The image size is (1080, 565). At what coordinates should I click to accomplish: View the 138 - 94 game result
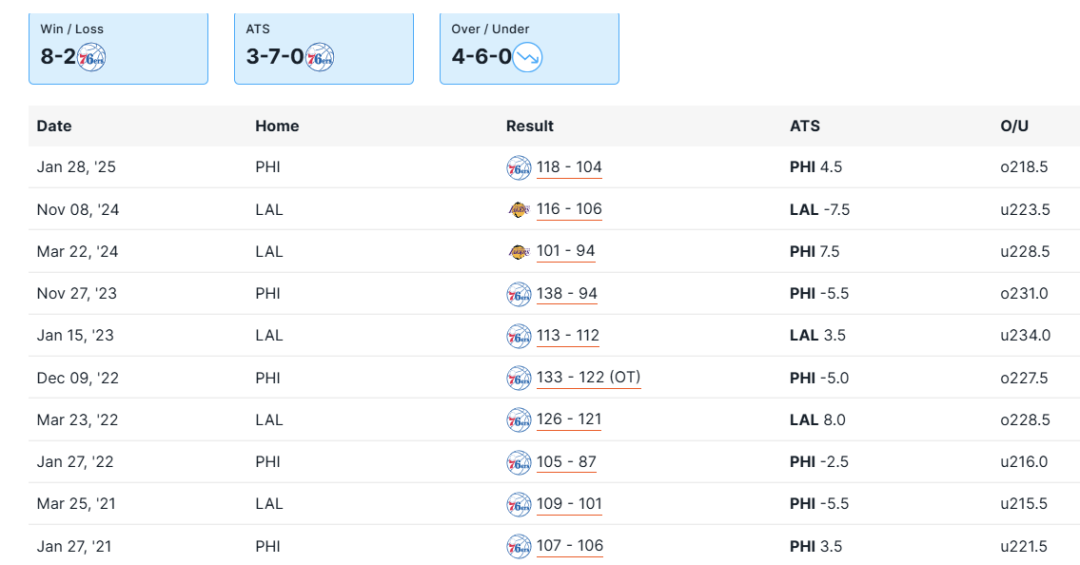[x=567, y=293]
